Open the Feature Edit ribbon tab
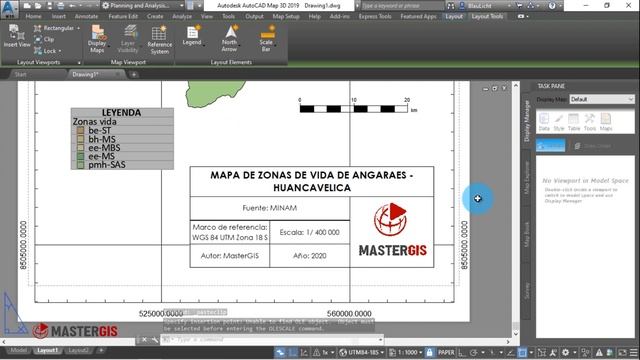The image size is (640, 360). click(123, 16)
